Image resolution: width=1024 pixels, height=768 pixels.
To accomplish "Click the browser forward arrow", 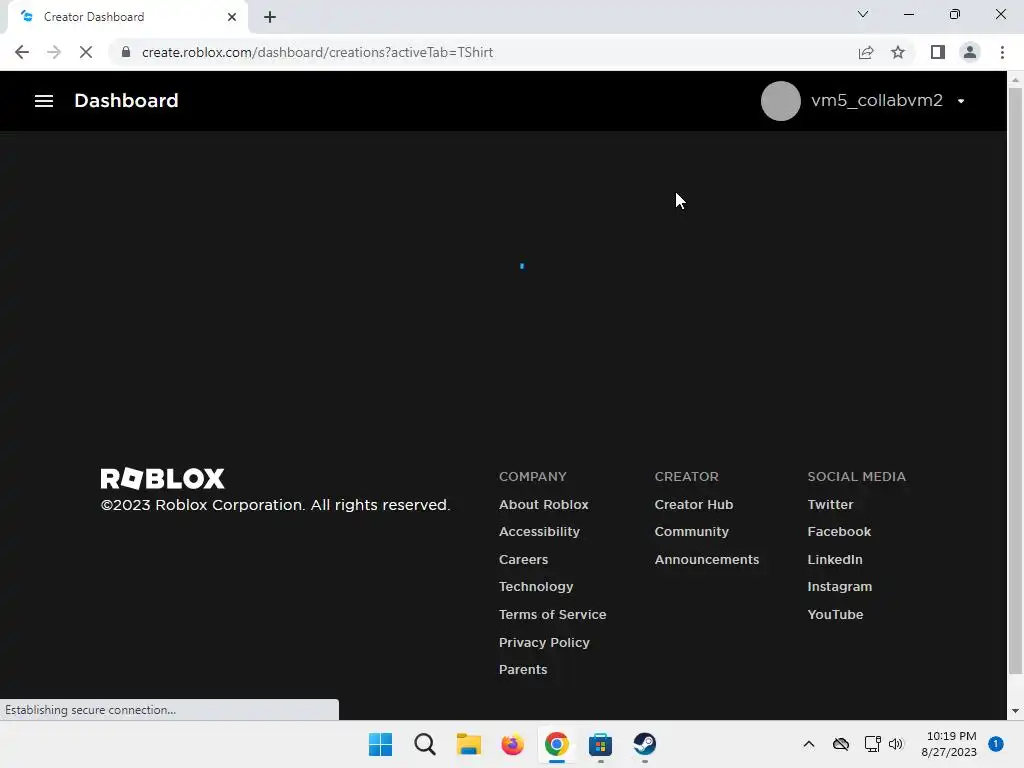I will pos(54,52).
